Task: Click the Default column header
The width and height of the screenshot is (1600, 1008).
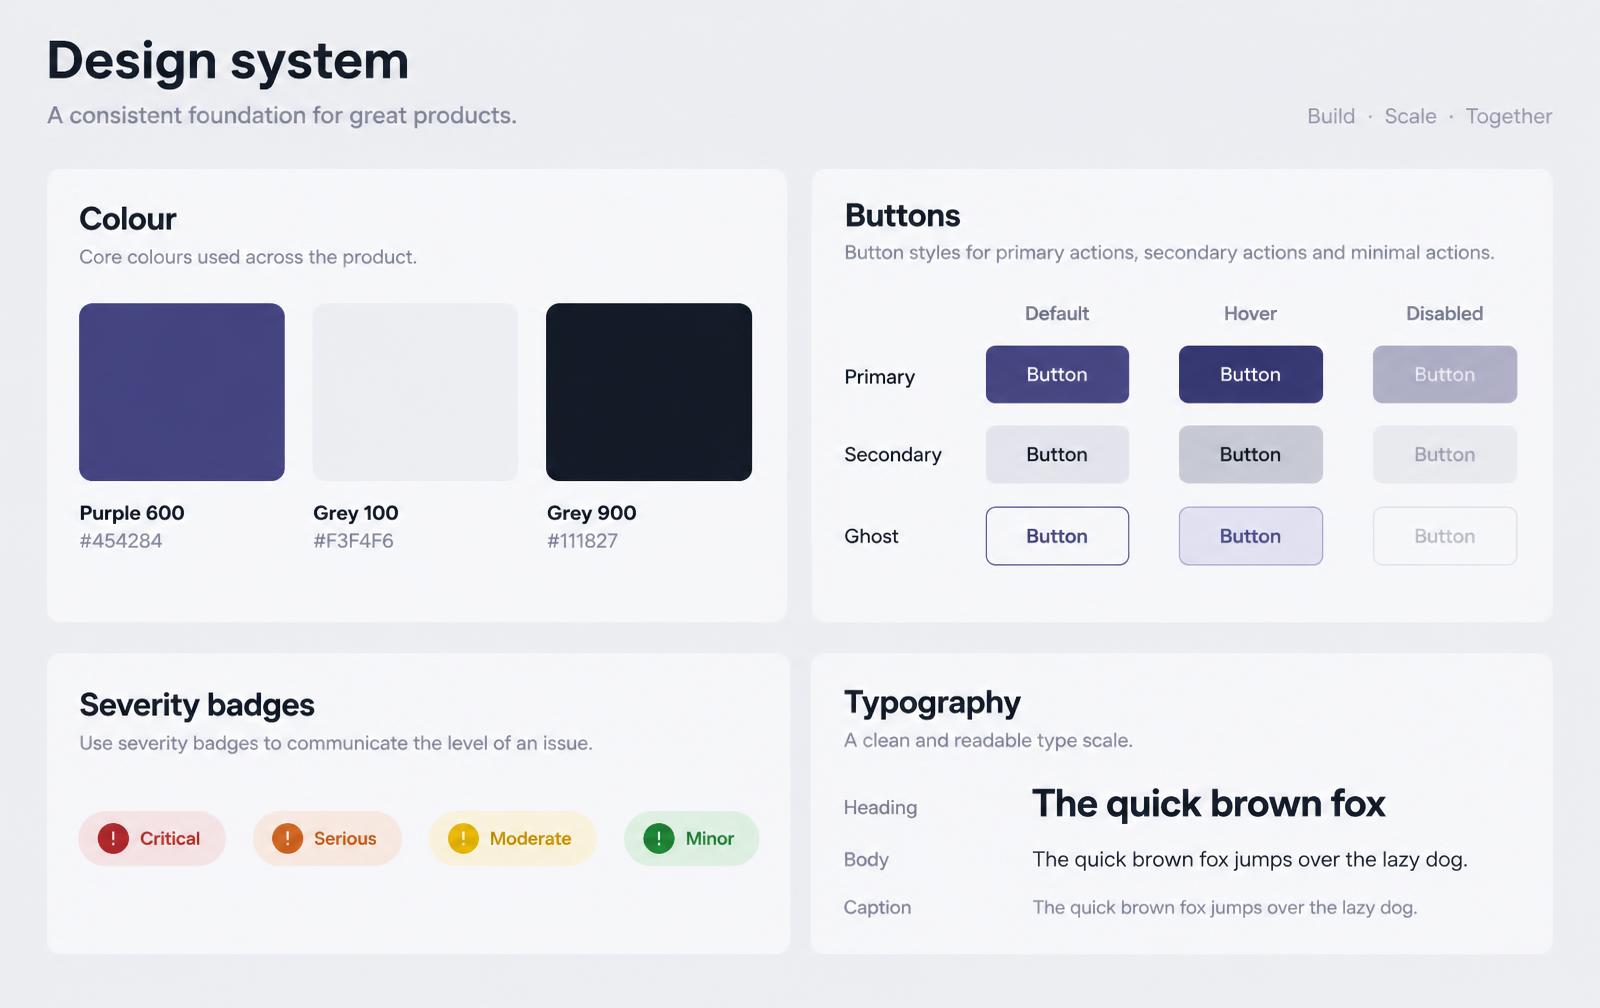Action: (1057, 313)
